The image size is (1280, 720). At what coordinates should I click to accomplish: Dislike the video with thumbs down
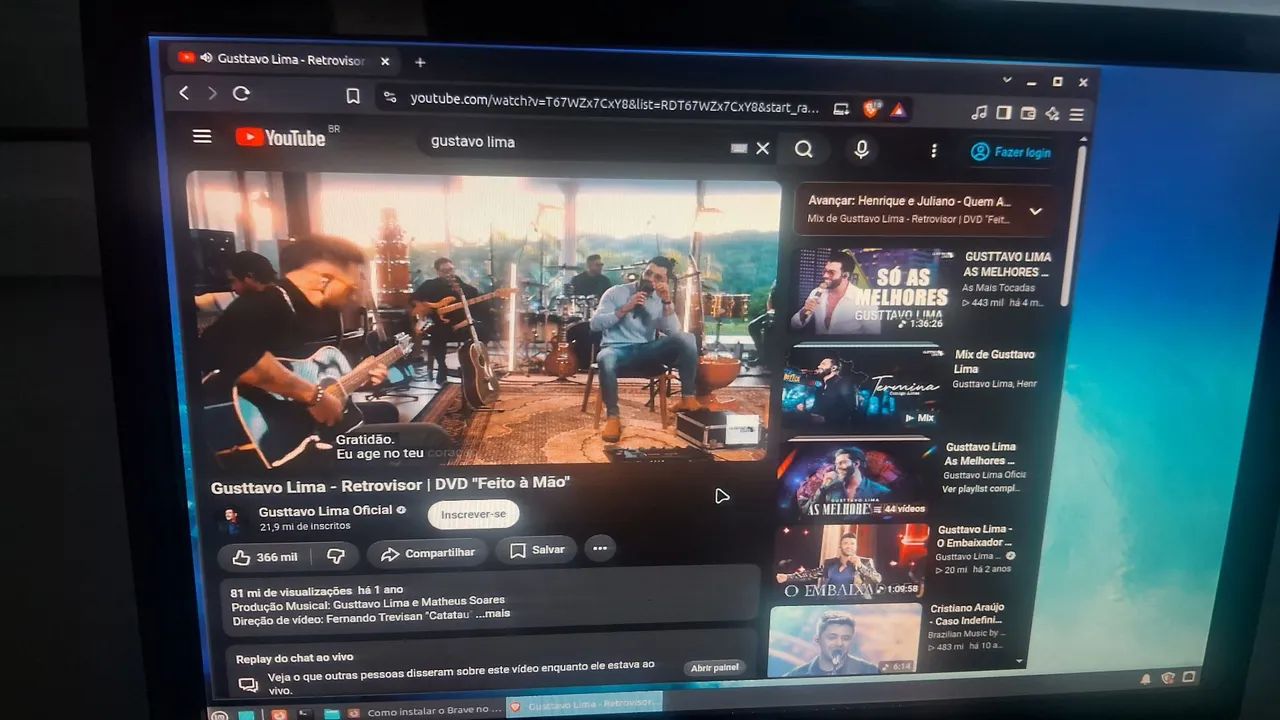pyautogui.click(x=336, y=556)
